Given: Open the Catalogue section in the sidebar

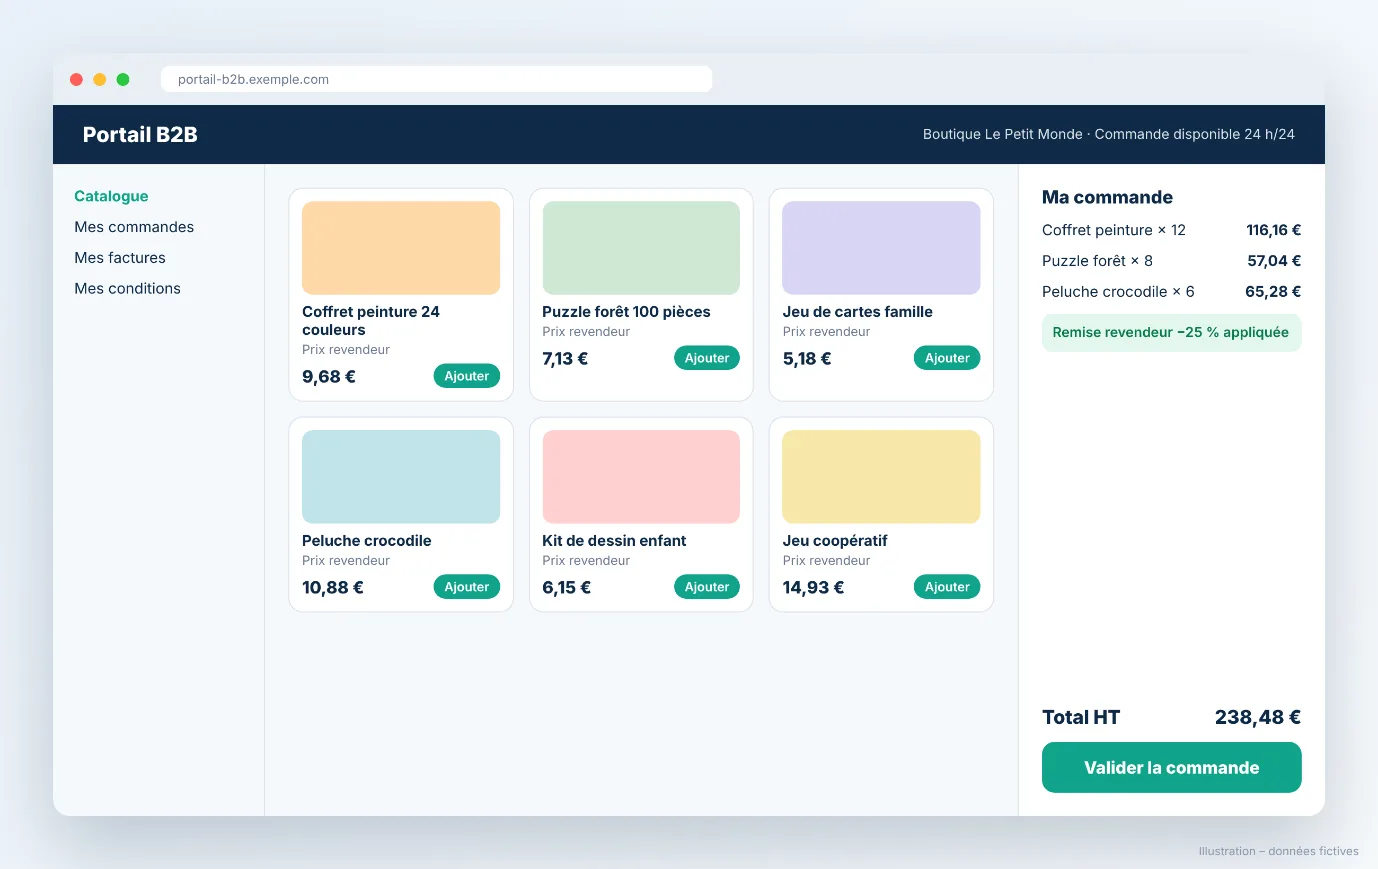Looking at the screenshot, I should pos(111,196).
